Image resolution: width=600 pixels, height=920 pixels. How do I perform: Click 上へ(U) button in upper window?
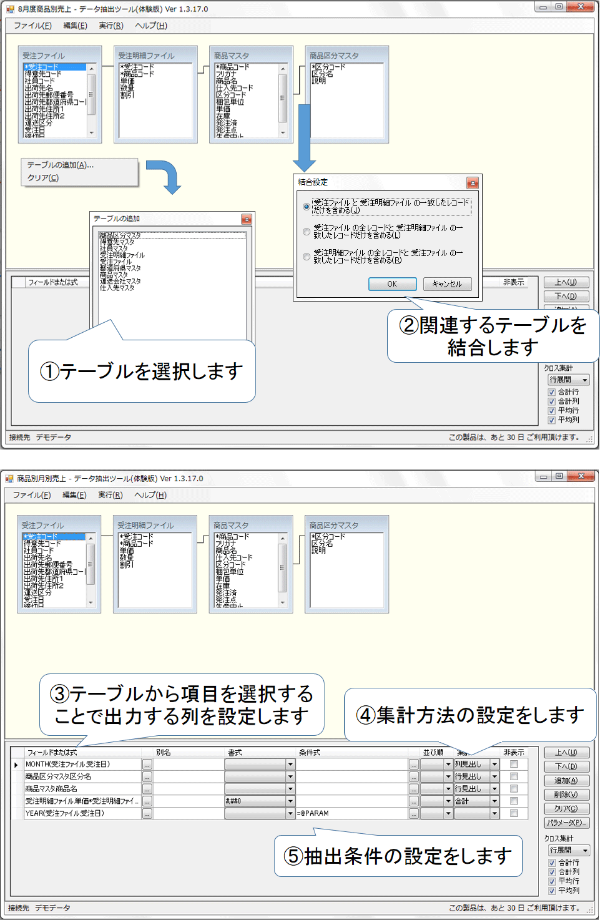pyautogui.click(x=566, y=282)
